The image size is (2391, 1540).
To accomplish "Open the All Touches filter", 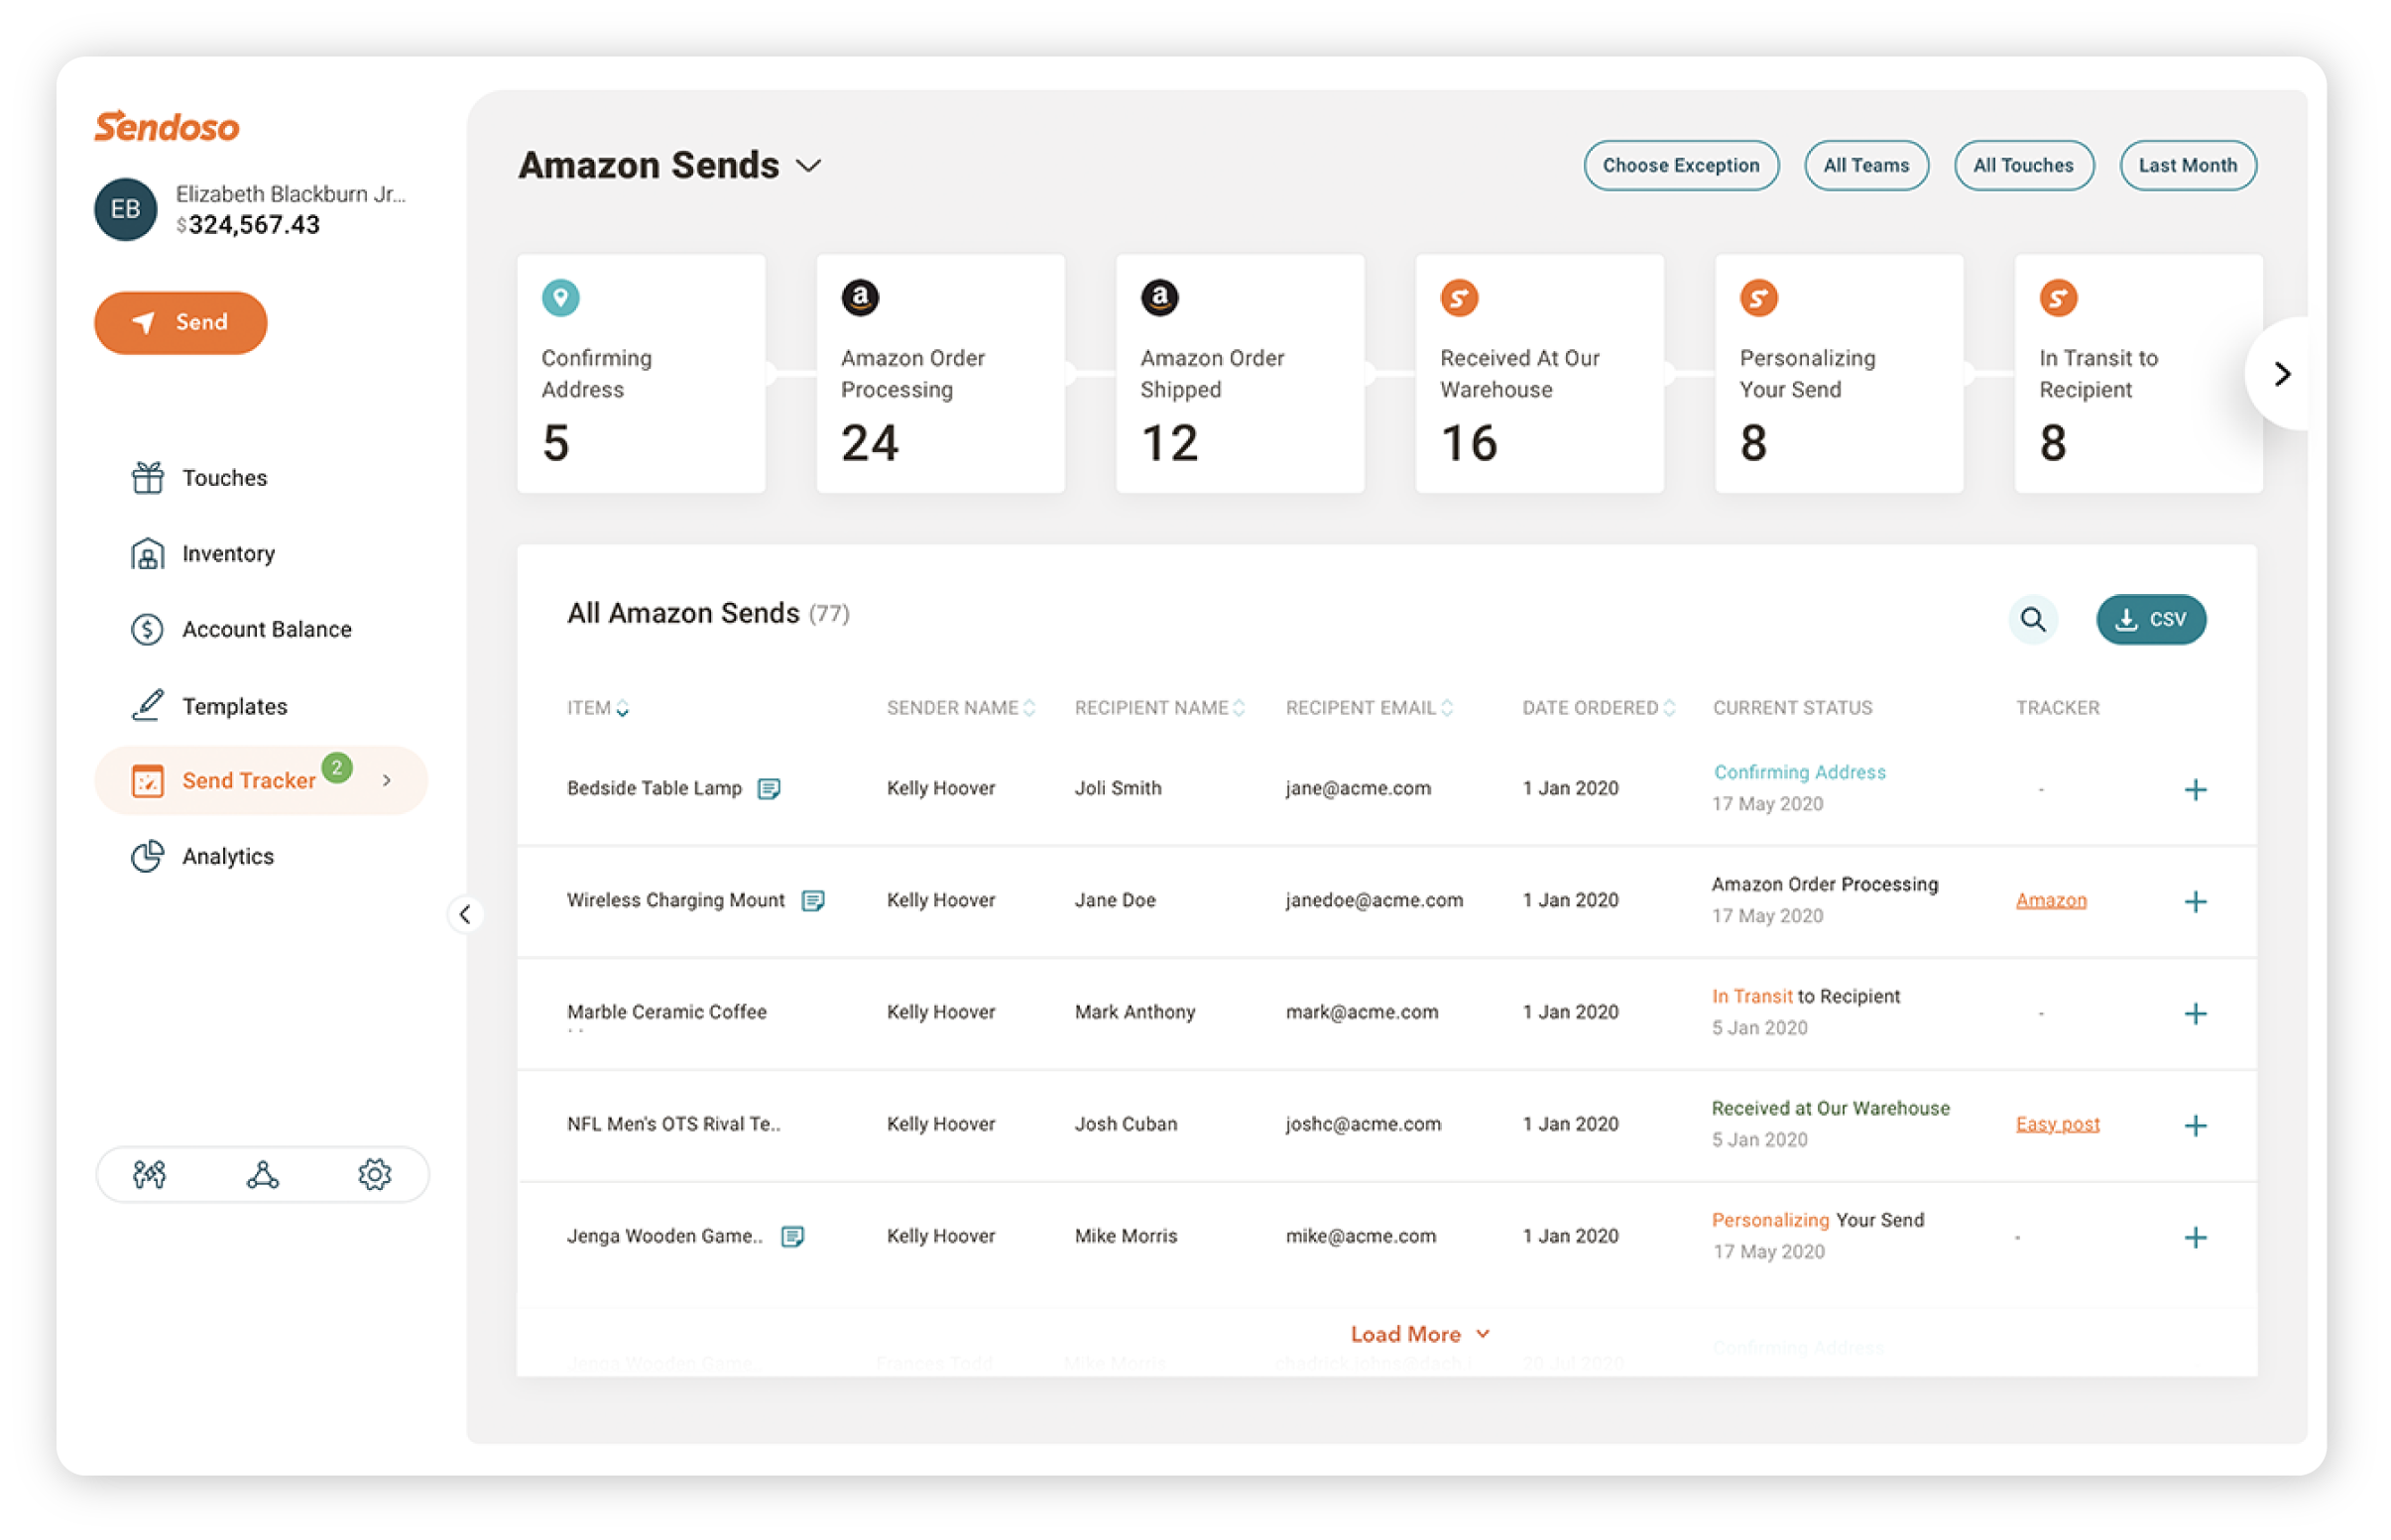I will [x=2023, y=165].
